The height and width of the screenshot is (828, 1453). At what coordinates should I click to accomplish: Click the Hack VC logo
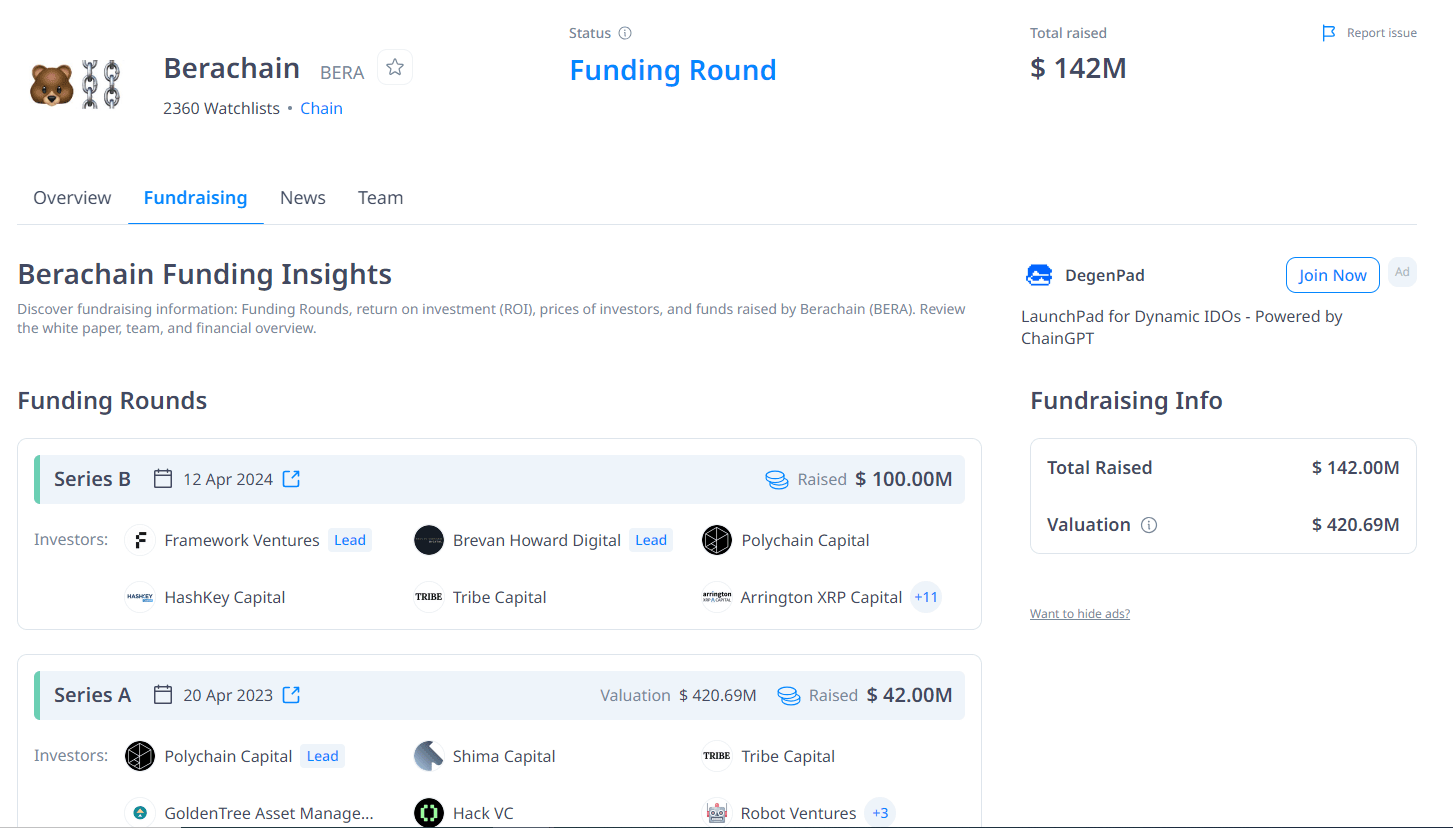point(429,813)
